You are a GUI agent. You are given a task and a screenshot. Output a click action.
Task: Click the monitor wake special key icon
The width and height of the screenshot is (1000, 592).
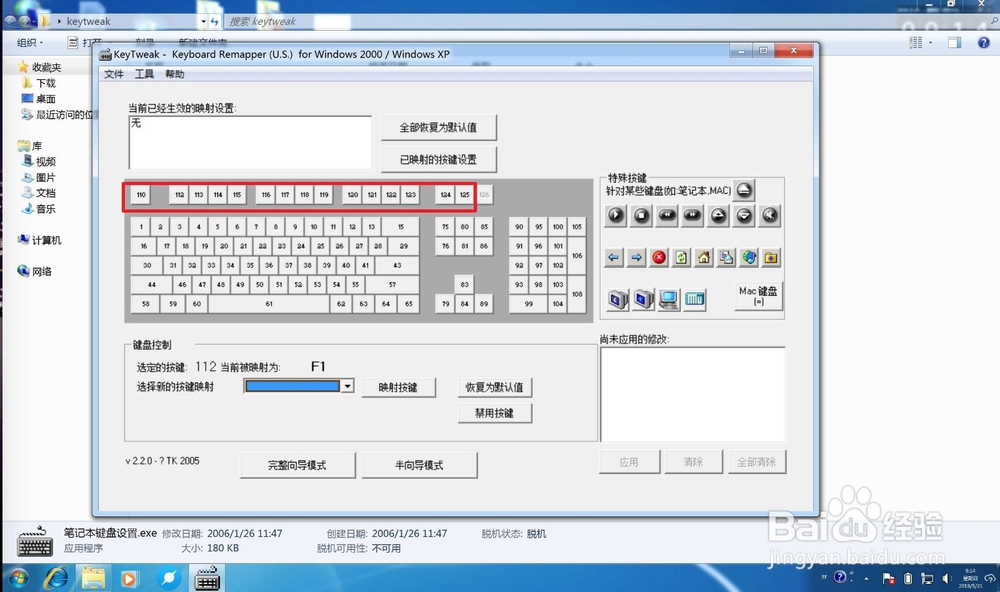click(643, 299)
